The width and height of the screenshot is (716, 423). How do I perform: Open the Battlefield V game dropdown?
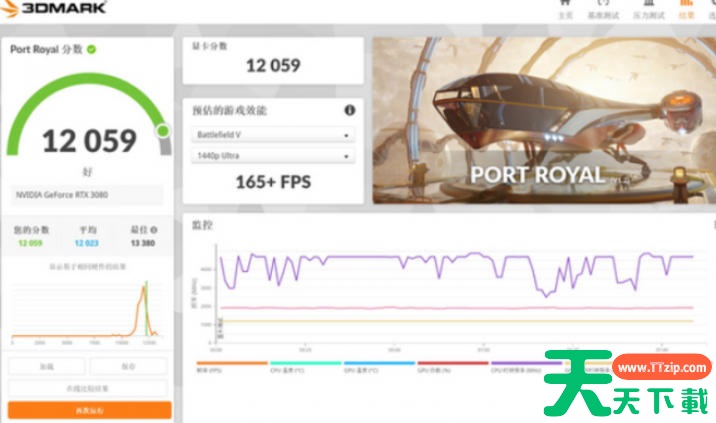(x=273, y=135)
